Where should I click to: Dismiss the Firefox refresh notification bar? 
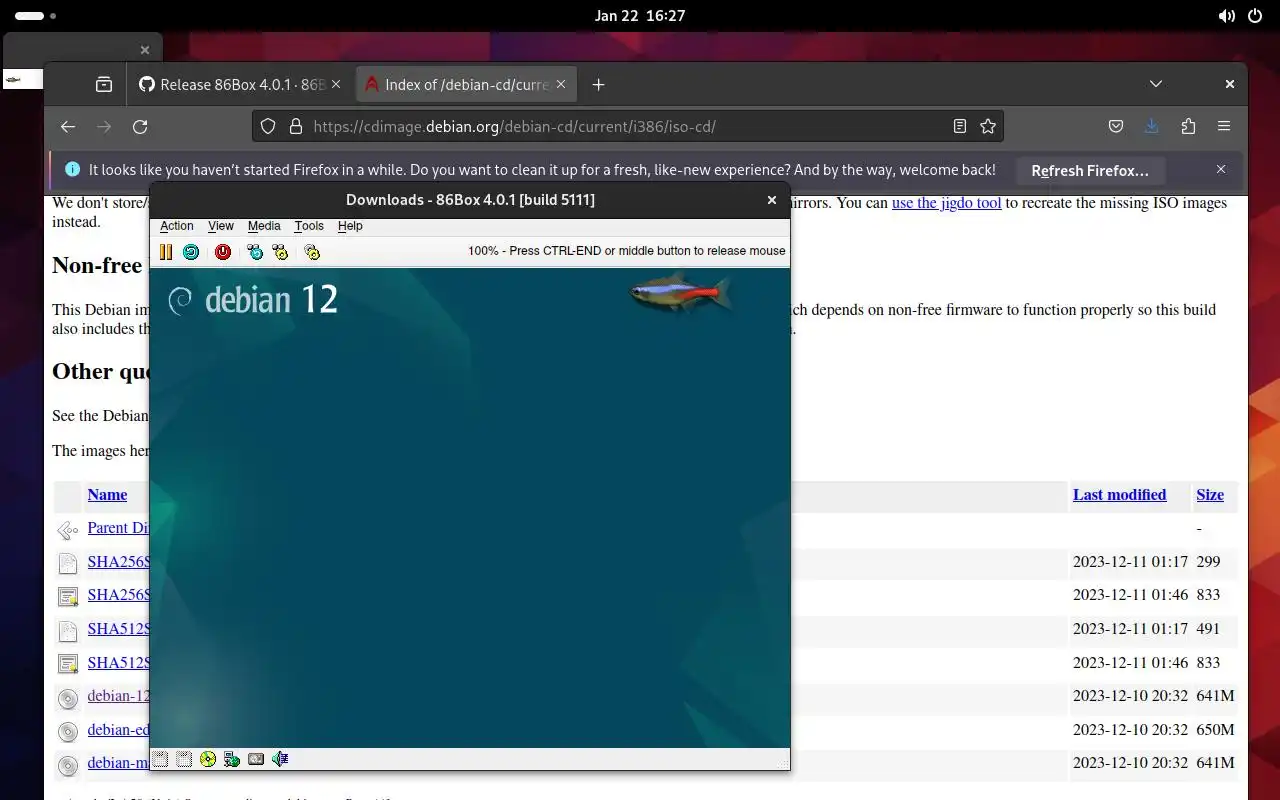[x=1221, y=170]
